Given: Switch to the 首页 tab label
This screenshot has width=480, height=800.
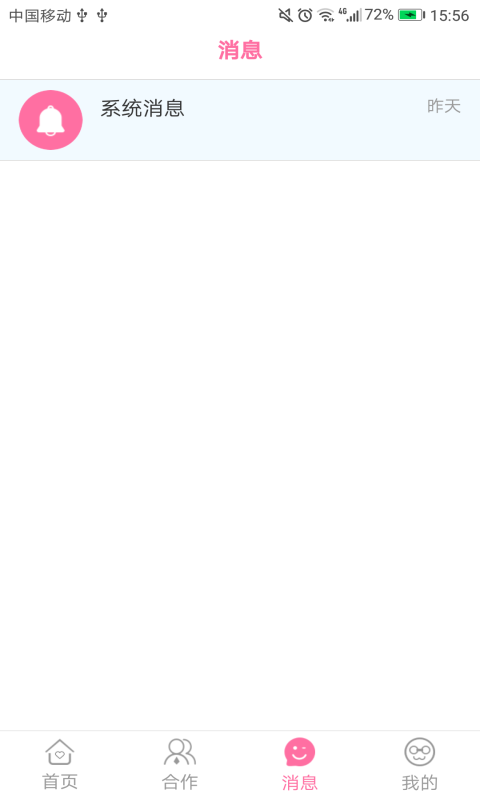Looking at the screenshot, I should pyautogui.click(x=60, y=782).
